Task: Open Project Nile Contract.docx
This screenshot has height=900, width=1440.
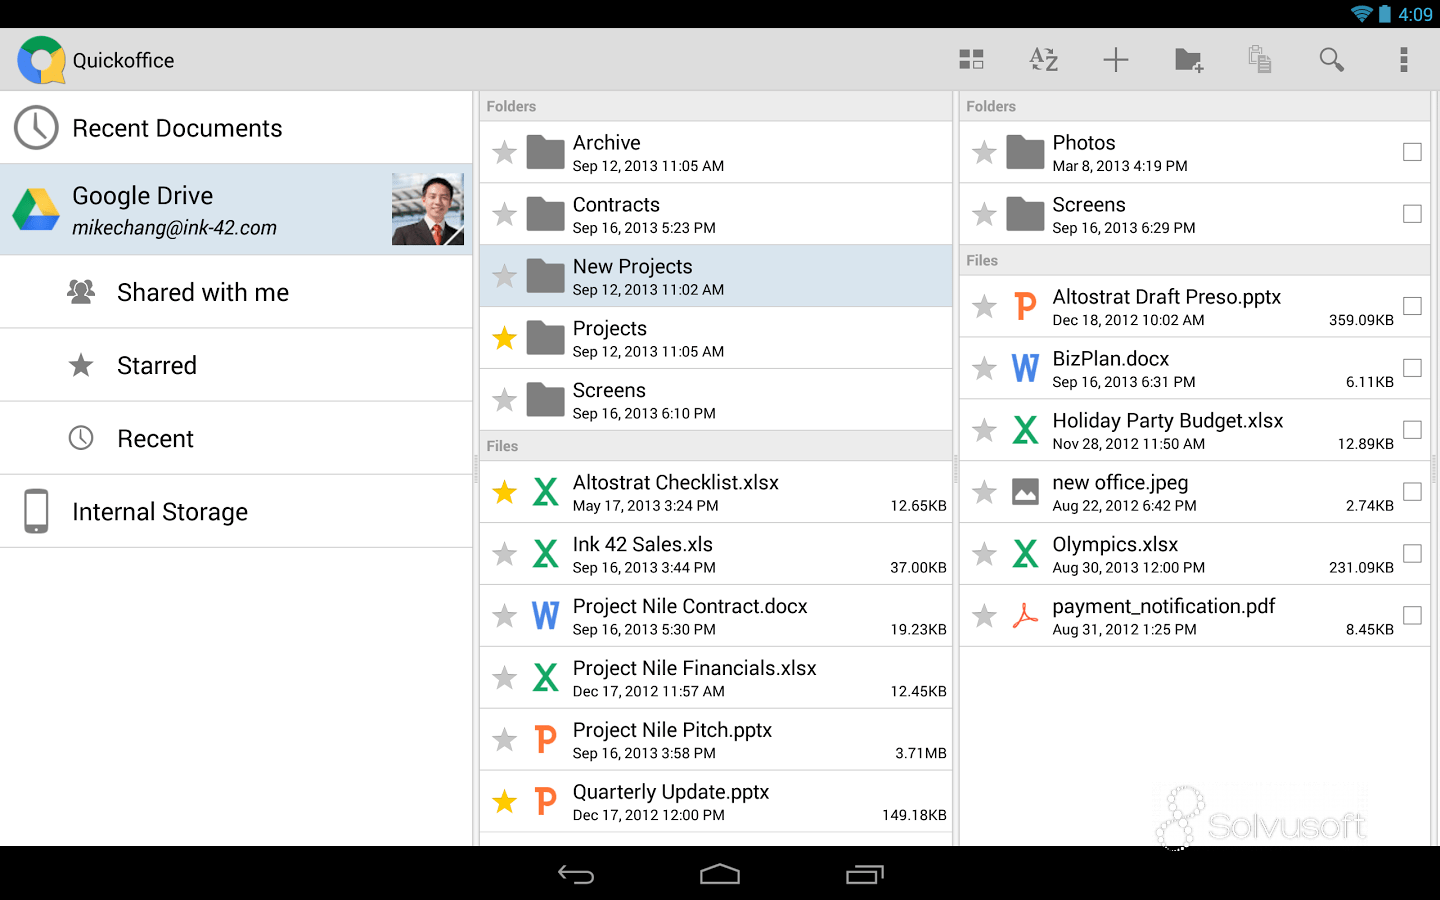Action: point(690,616)
